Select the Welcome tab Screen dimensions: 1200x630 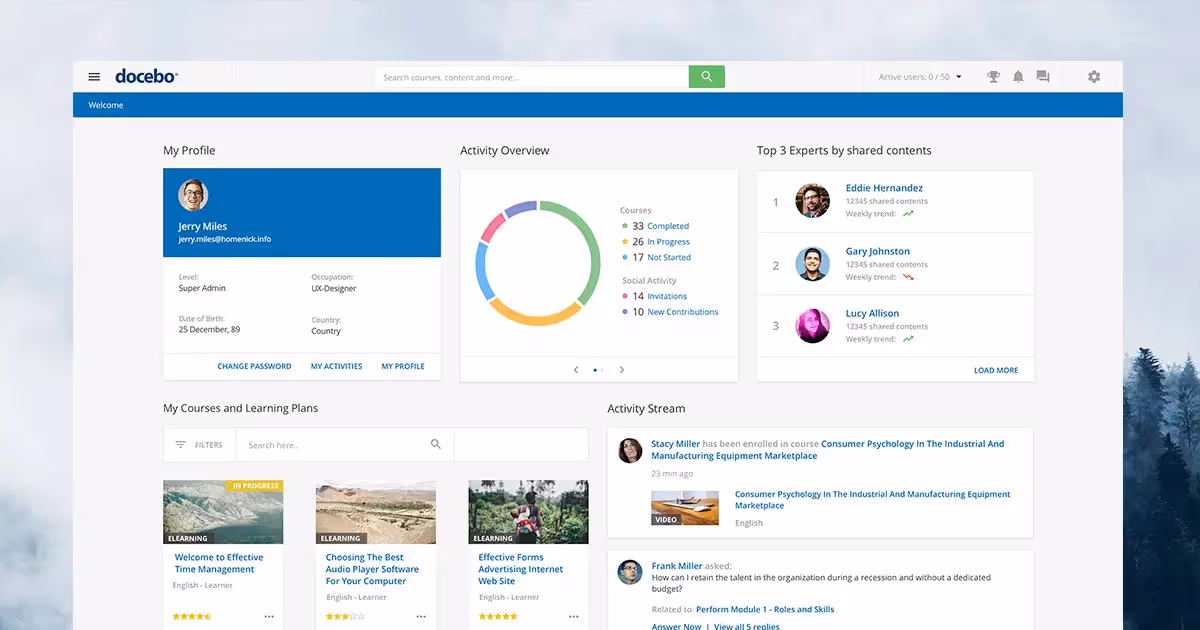(x=106, y=105)
